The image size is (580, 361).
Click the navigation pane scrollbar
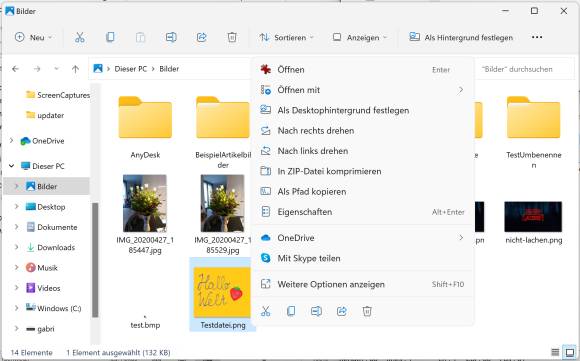(x=95, y=260)
